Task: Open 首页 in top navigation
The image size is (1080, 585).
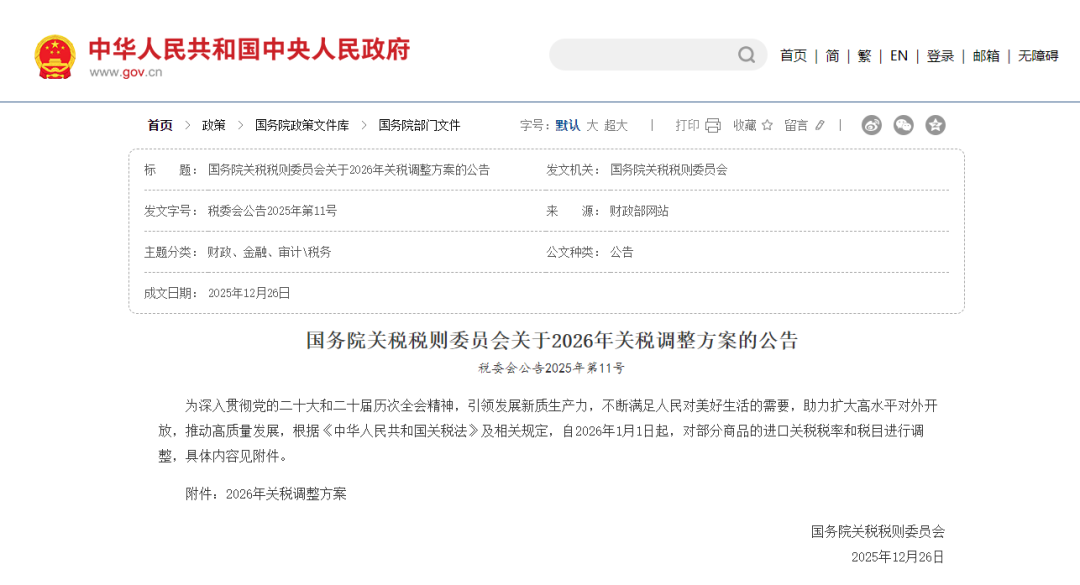Action: (793, 56)
